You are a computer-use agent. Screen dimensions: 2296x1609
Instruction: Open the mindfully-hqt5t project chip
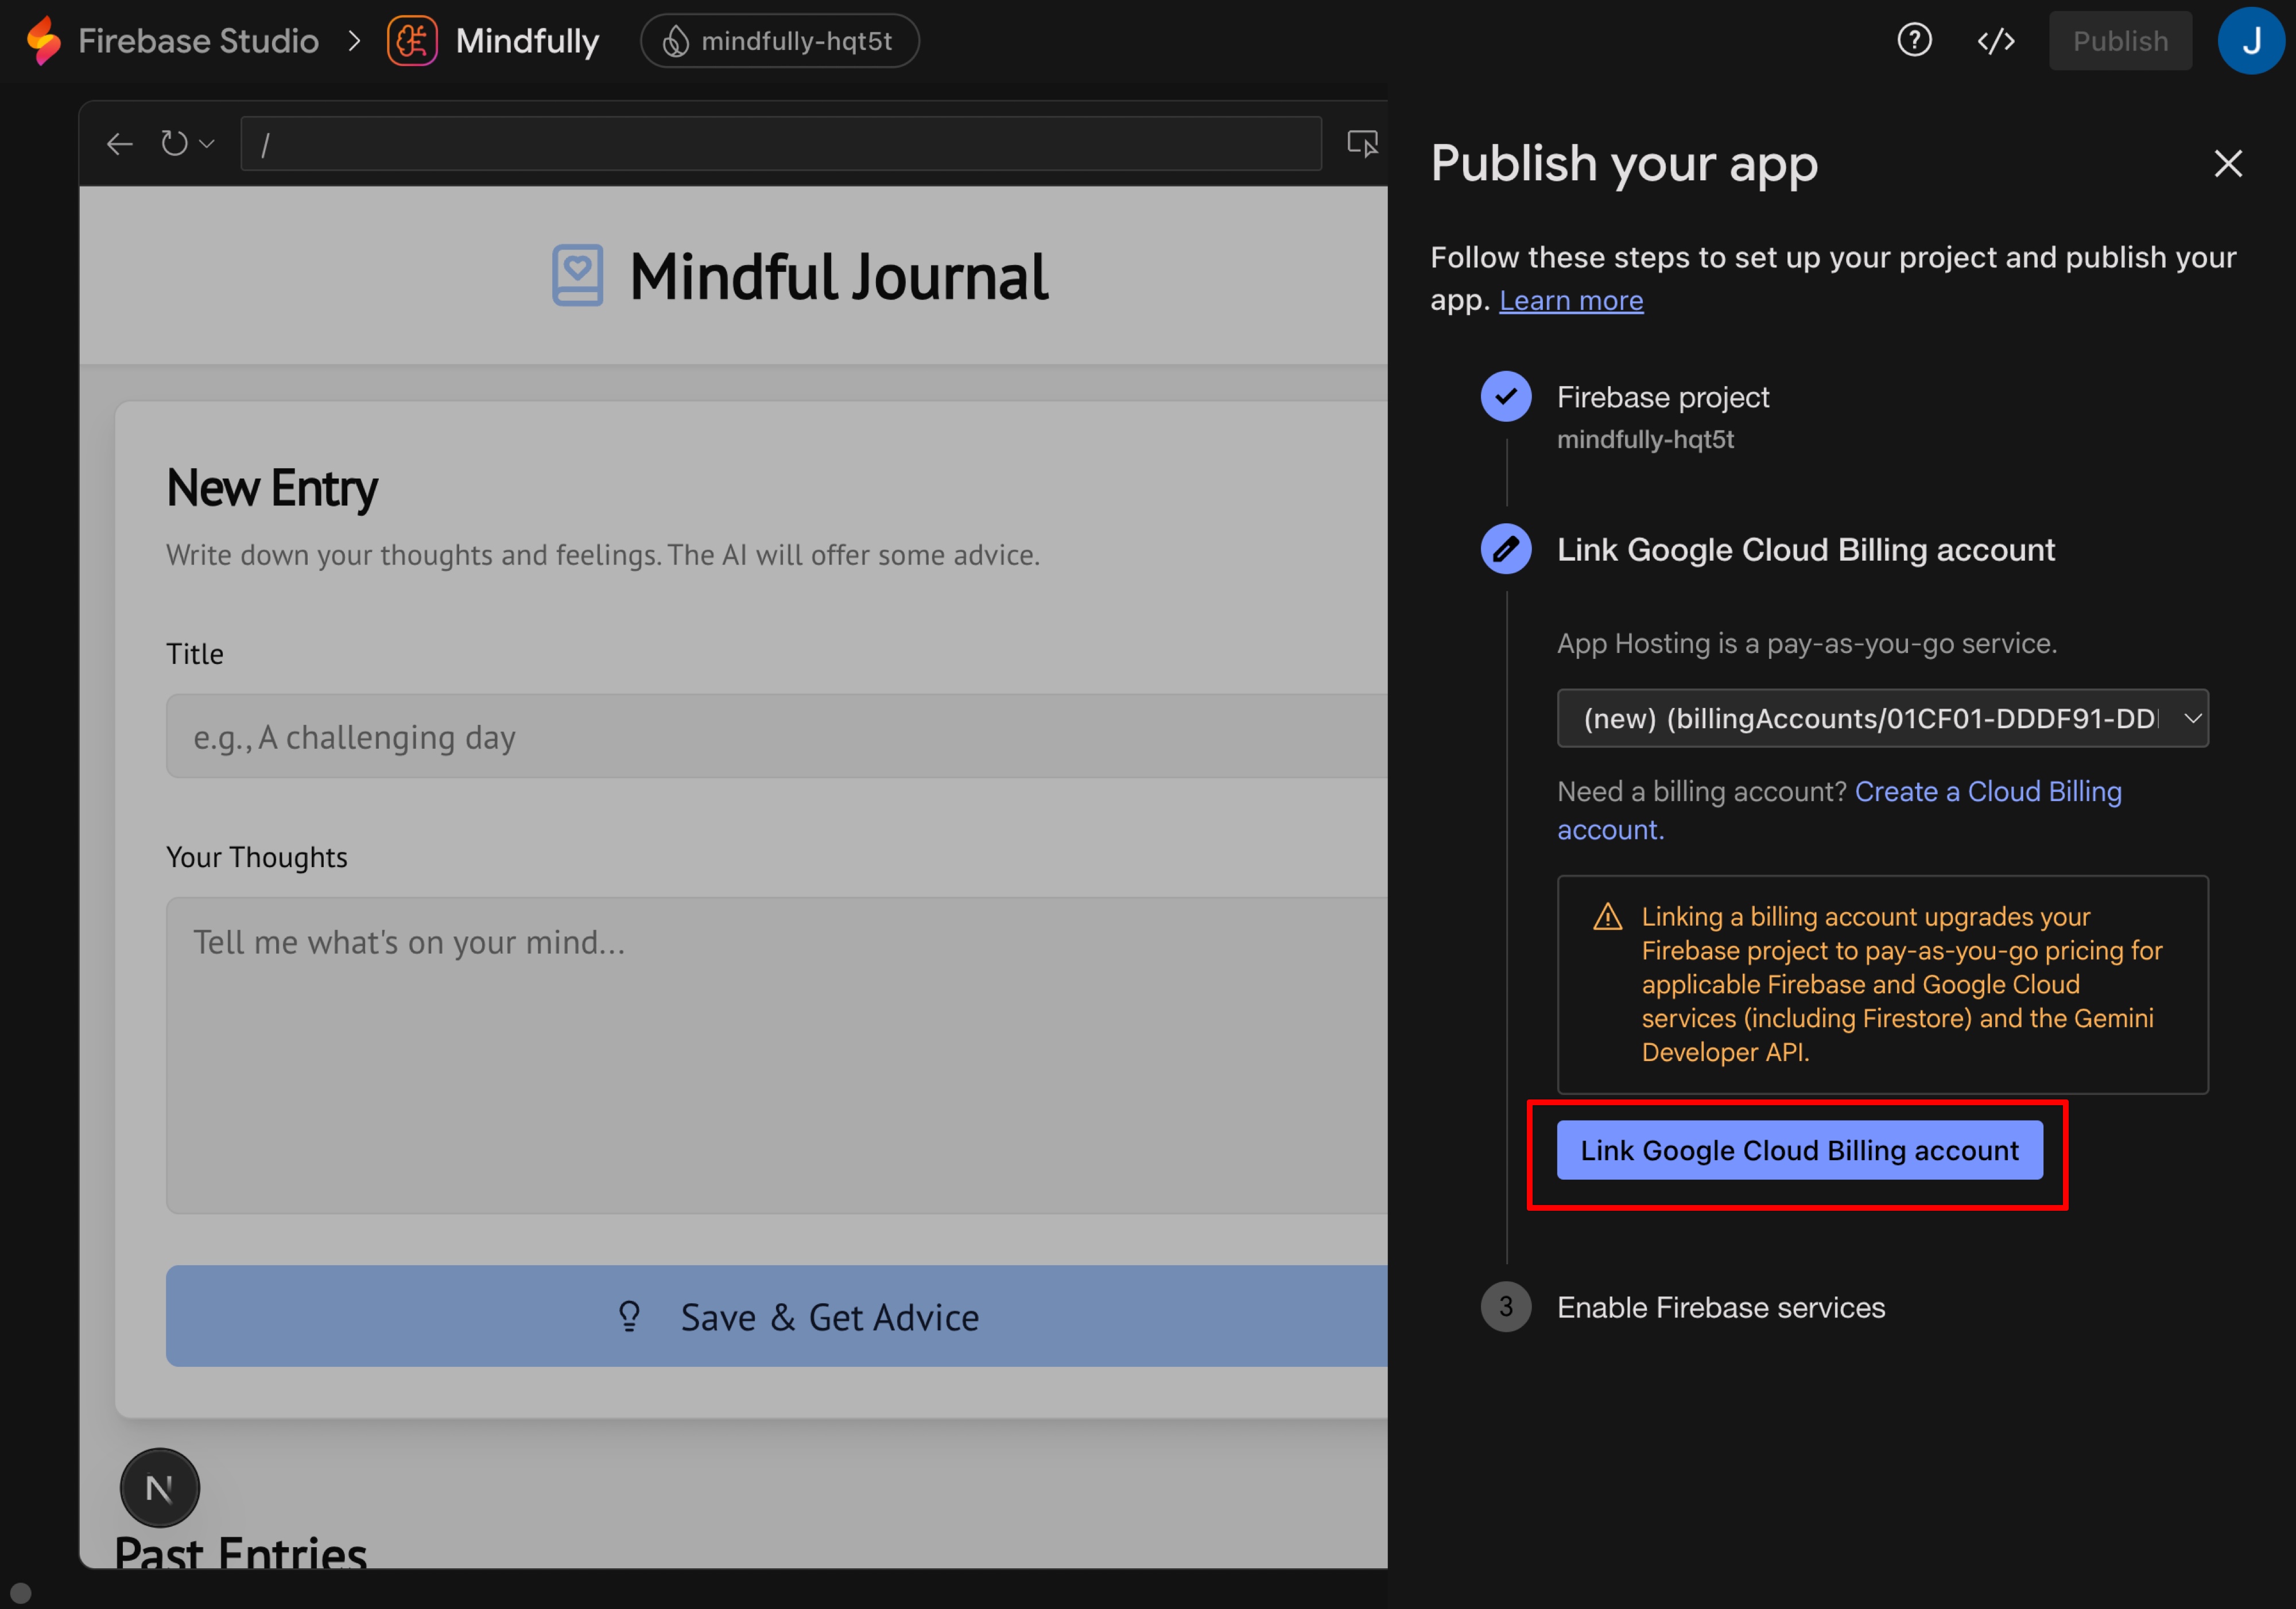pyautogui.click(x=779, y=41)
